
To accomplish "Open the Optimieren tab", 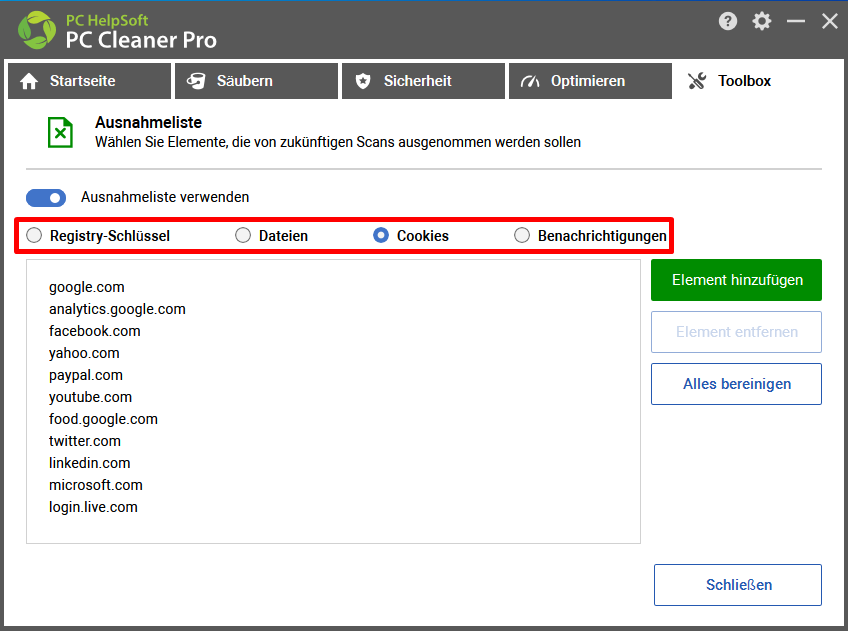I will pyautogui.click(x=591, y=81).
